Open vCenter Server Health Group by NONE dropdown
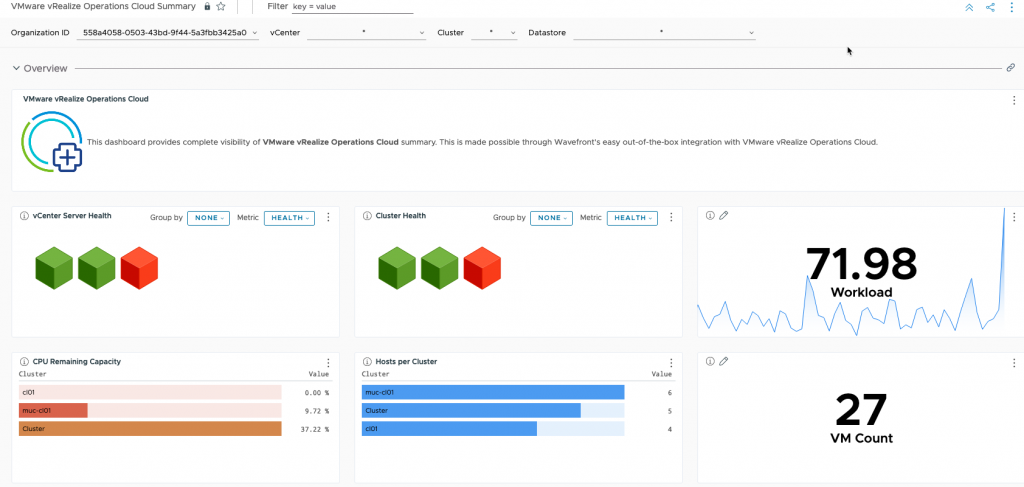1024x487 pixels. pos(208,218)
